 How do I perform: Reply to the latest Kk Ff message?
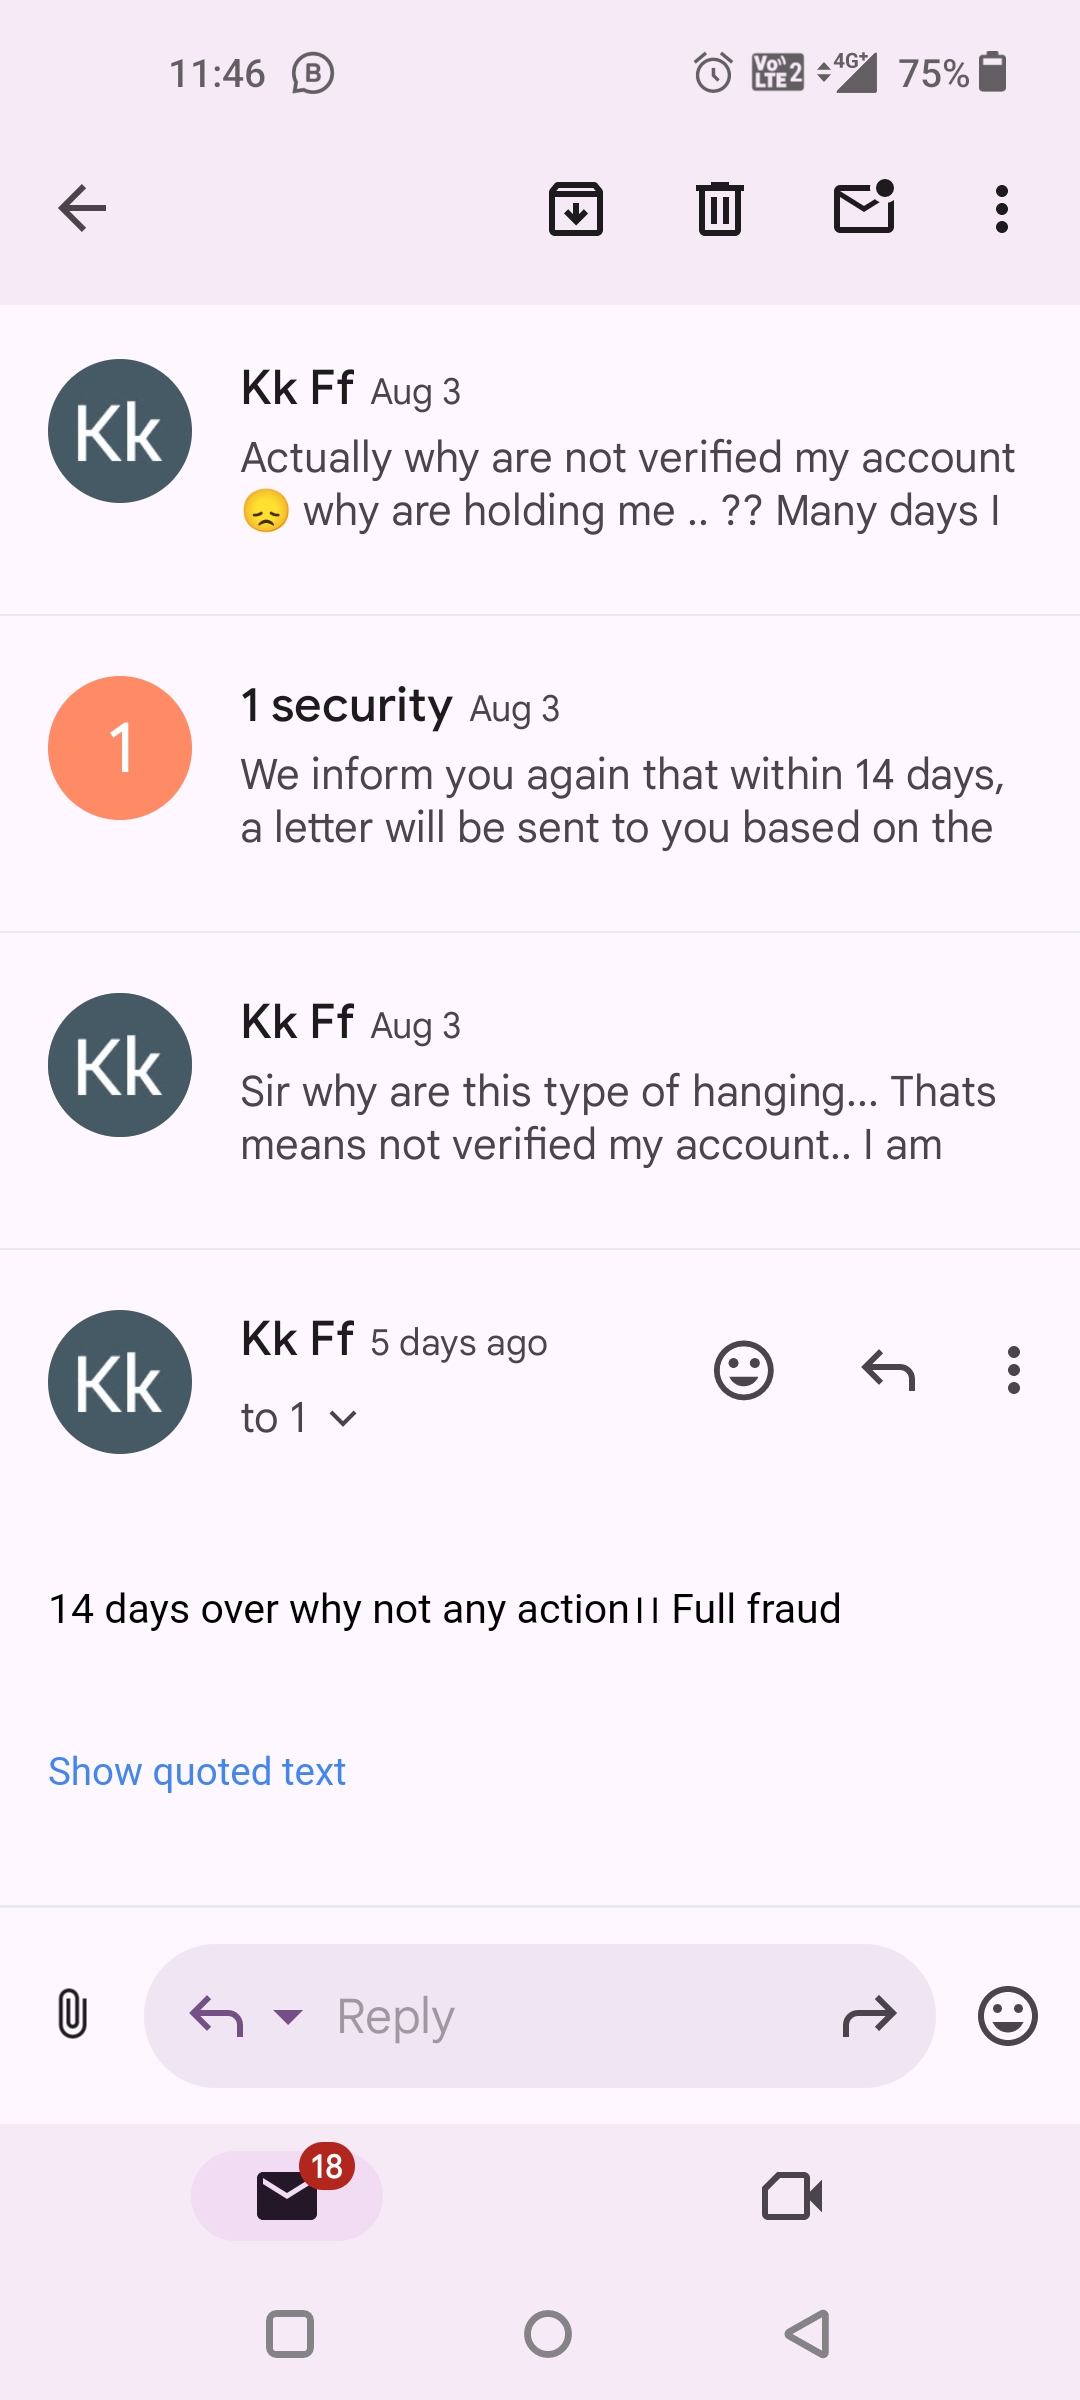[x=888, y=1370]
